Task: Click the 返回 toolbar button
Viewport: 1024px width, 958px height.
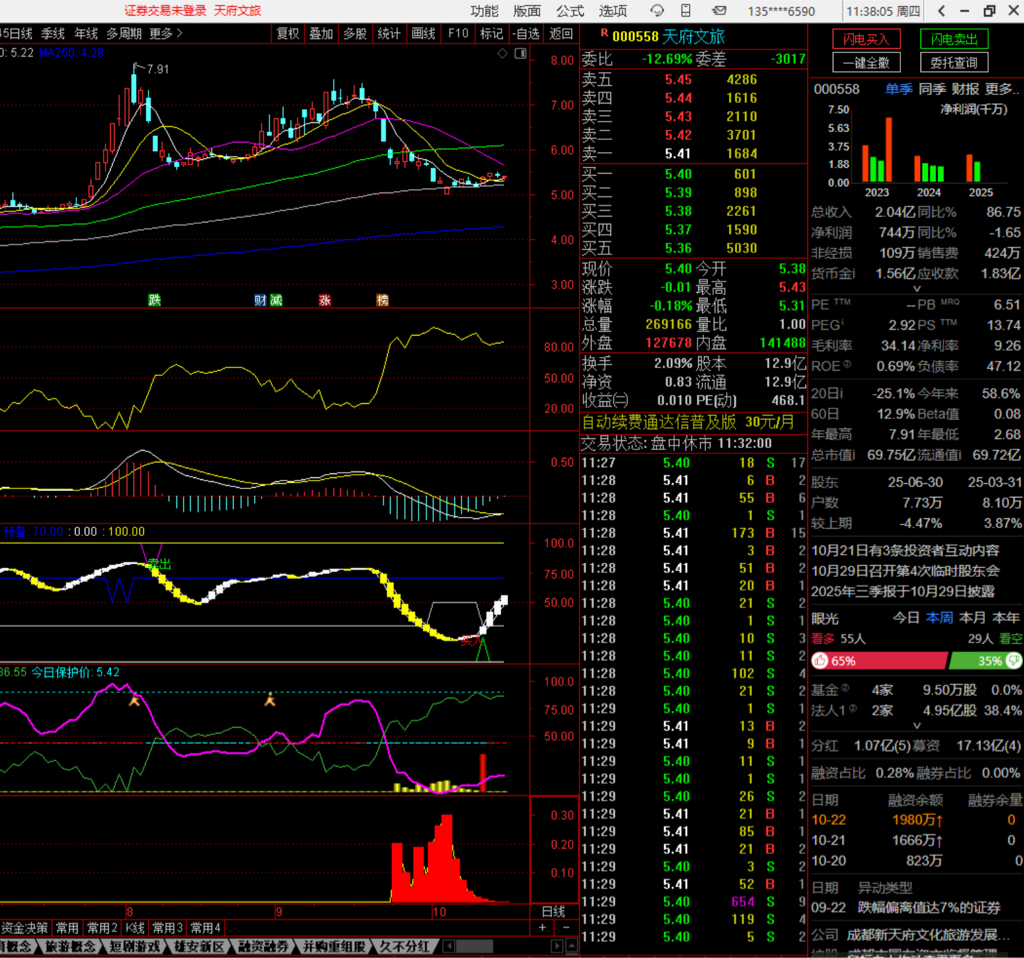Action: (x=560, y=33)
